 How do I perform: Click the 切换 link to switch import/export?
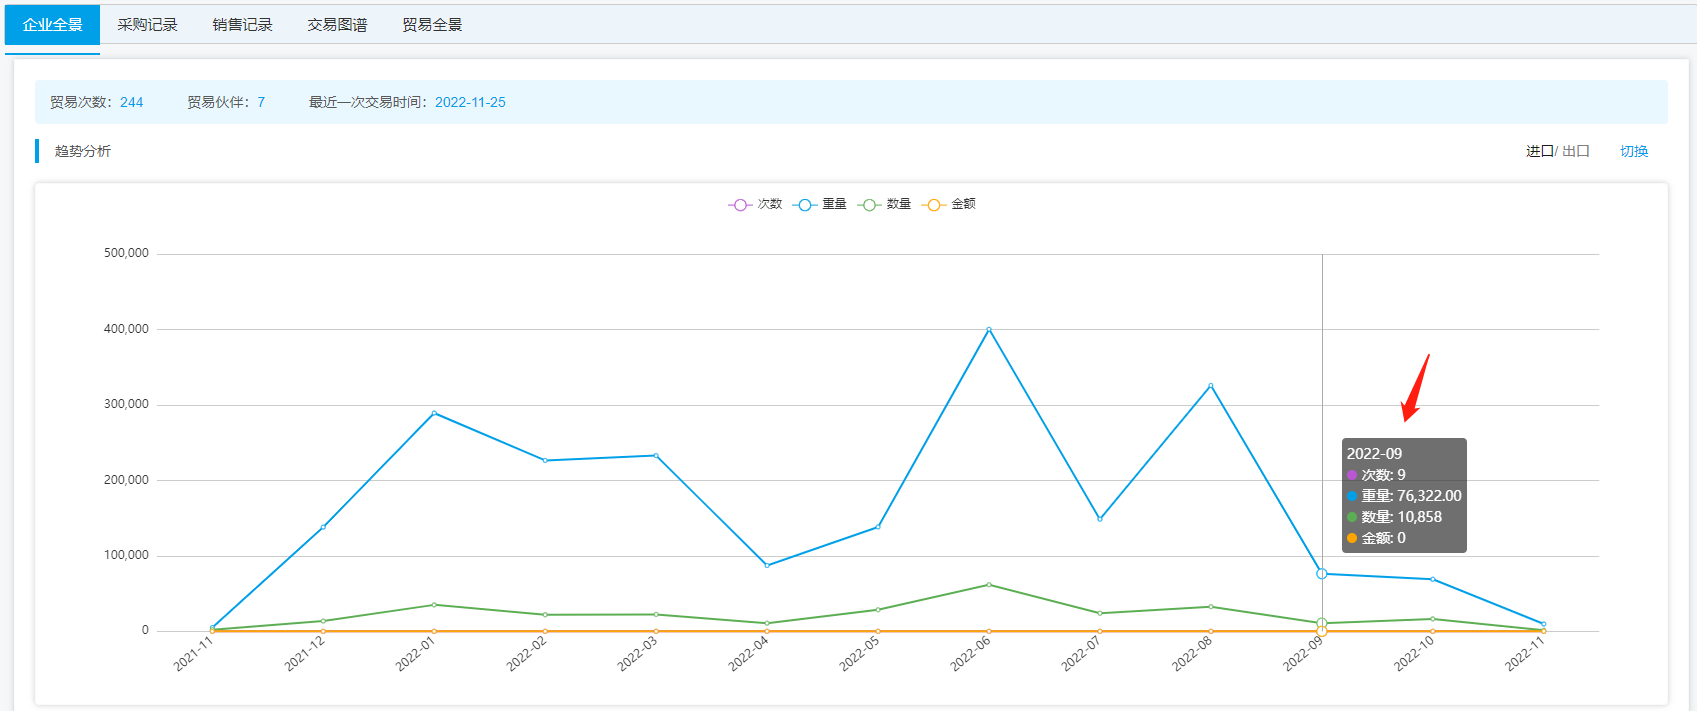click(x=1633, y=151)
